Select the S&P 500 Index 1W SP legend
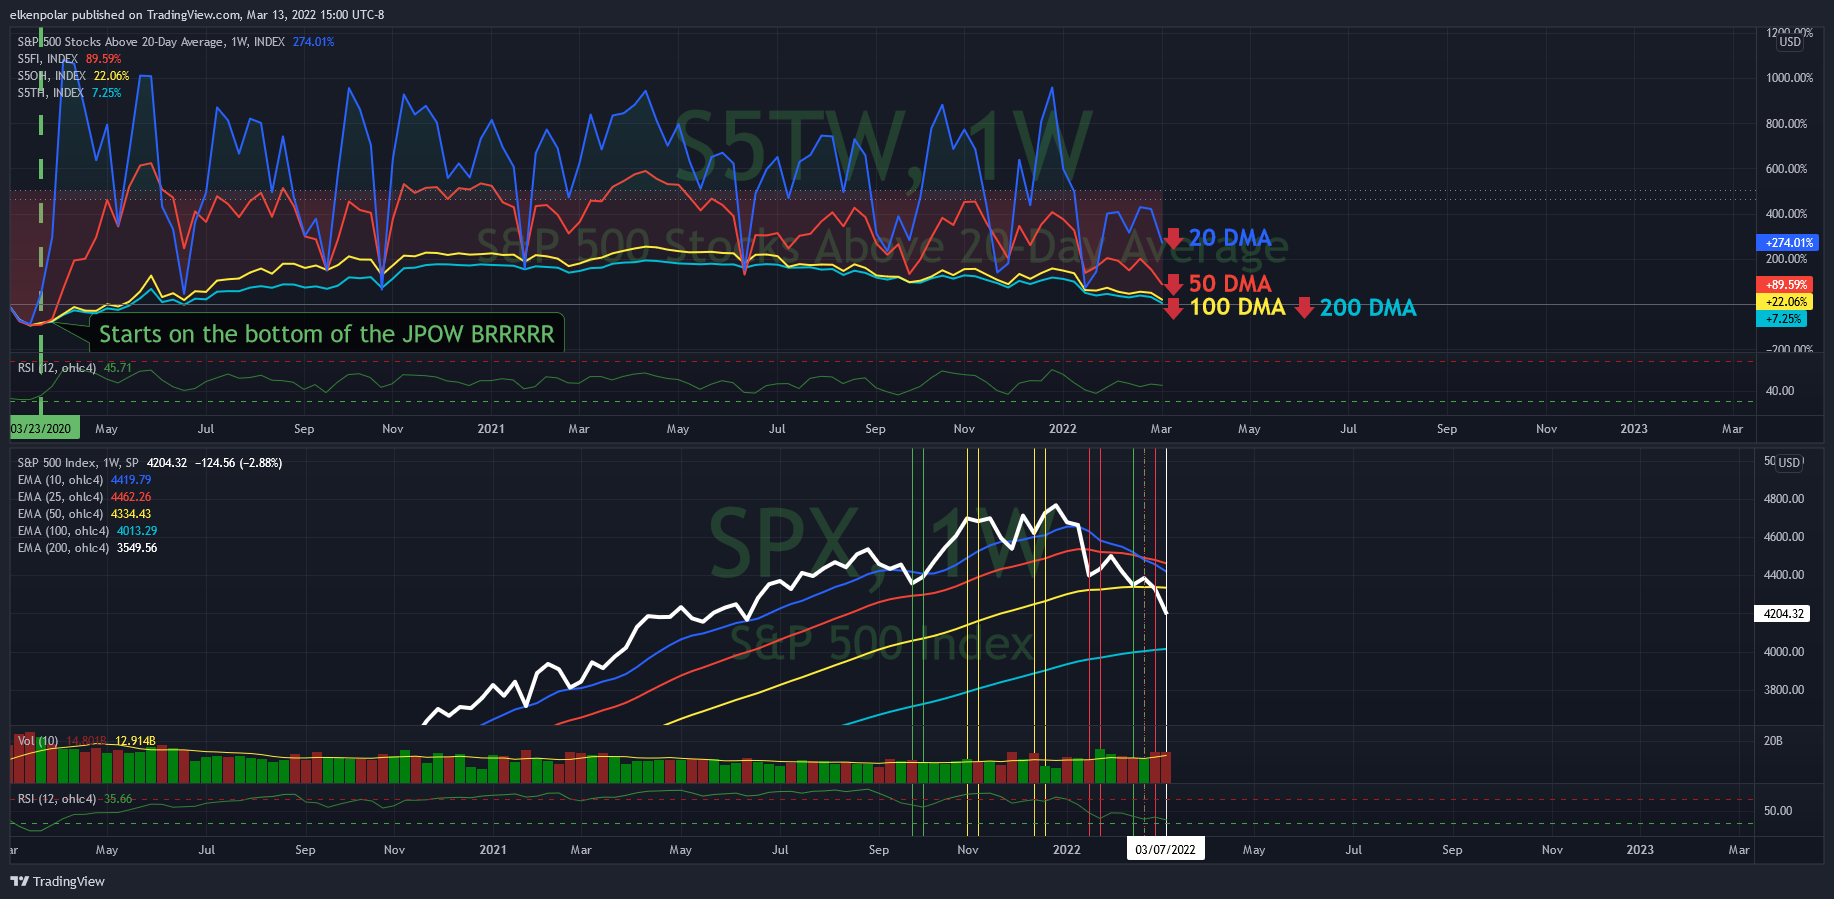Image resolution: width=1834 pixels, height=899 pixels. [x=150, y=463]
